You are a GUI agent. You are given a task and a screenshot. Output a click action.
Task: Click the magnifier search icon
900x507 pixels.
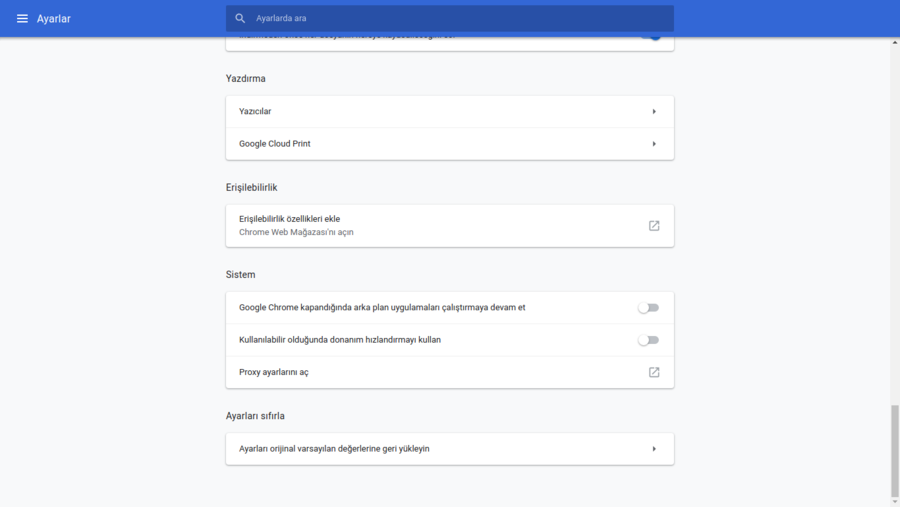pos(240,19)
